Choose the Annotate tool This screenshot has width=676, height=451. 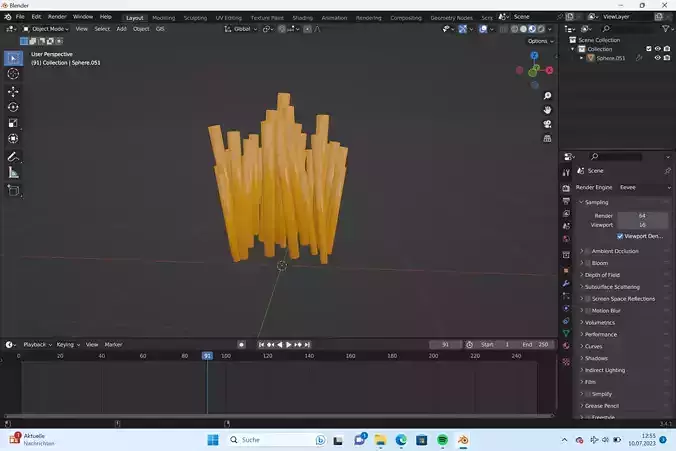click(13, 157)
